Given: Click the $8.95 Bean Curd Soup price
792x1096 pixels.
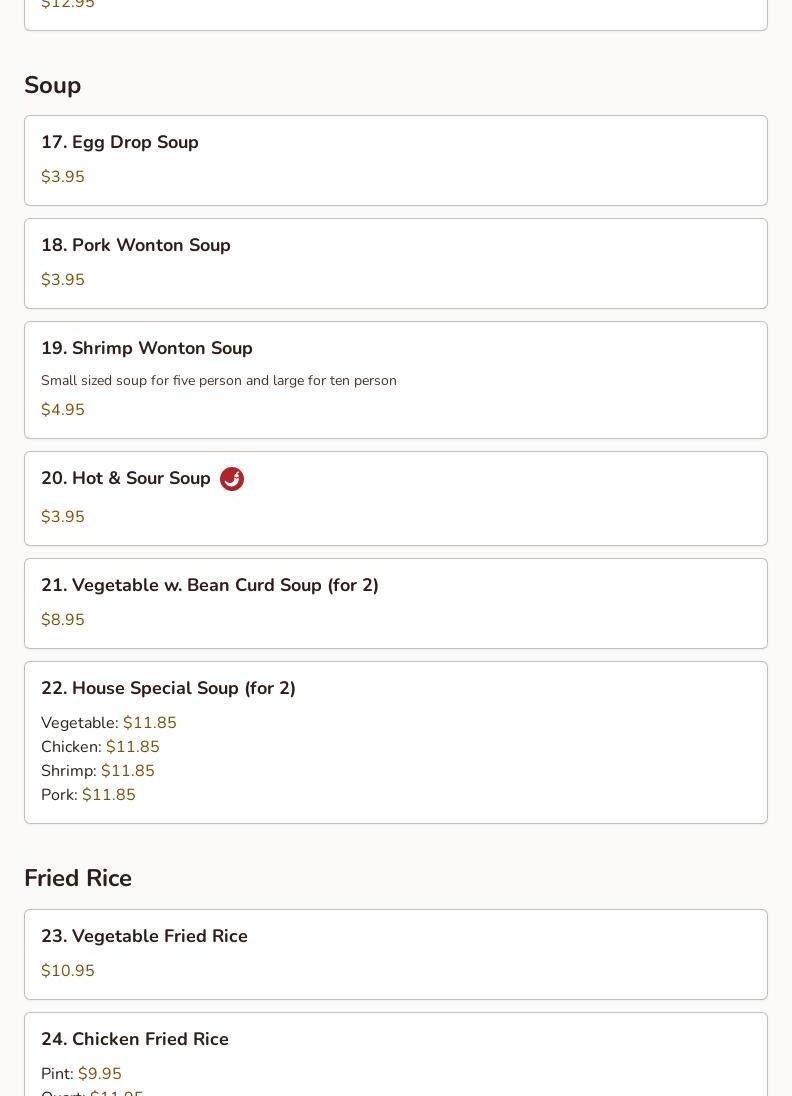Looking at the screenshot, I should point(63,620).
